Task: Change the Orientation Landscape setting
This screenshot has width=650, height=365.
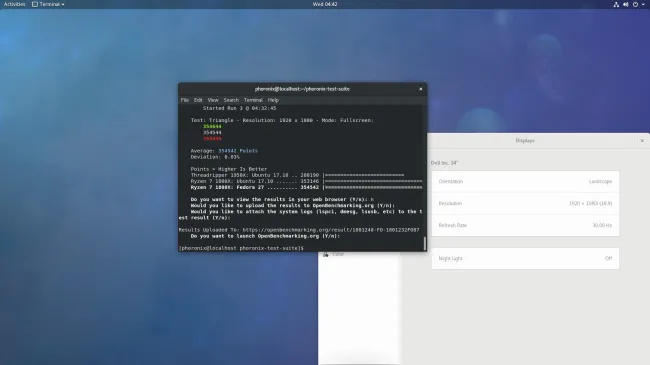Action: 525,182
